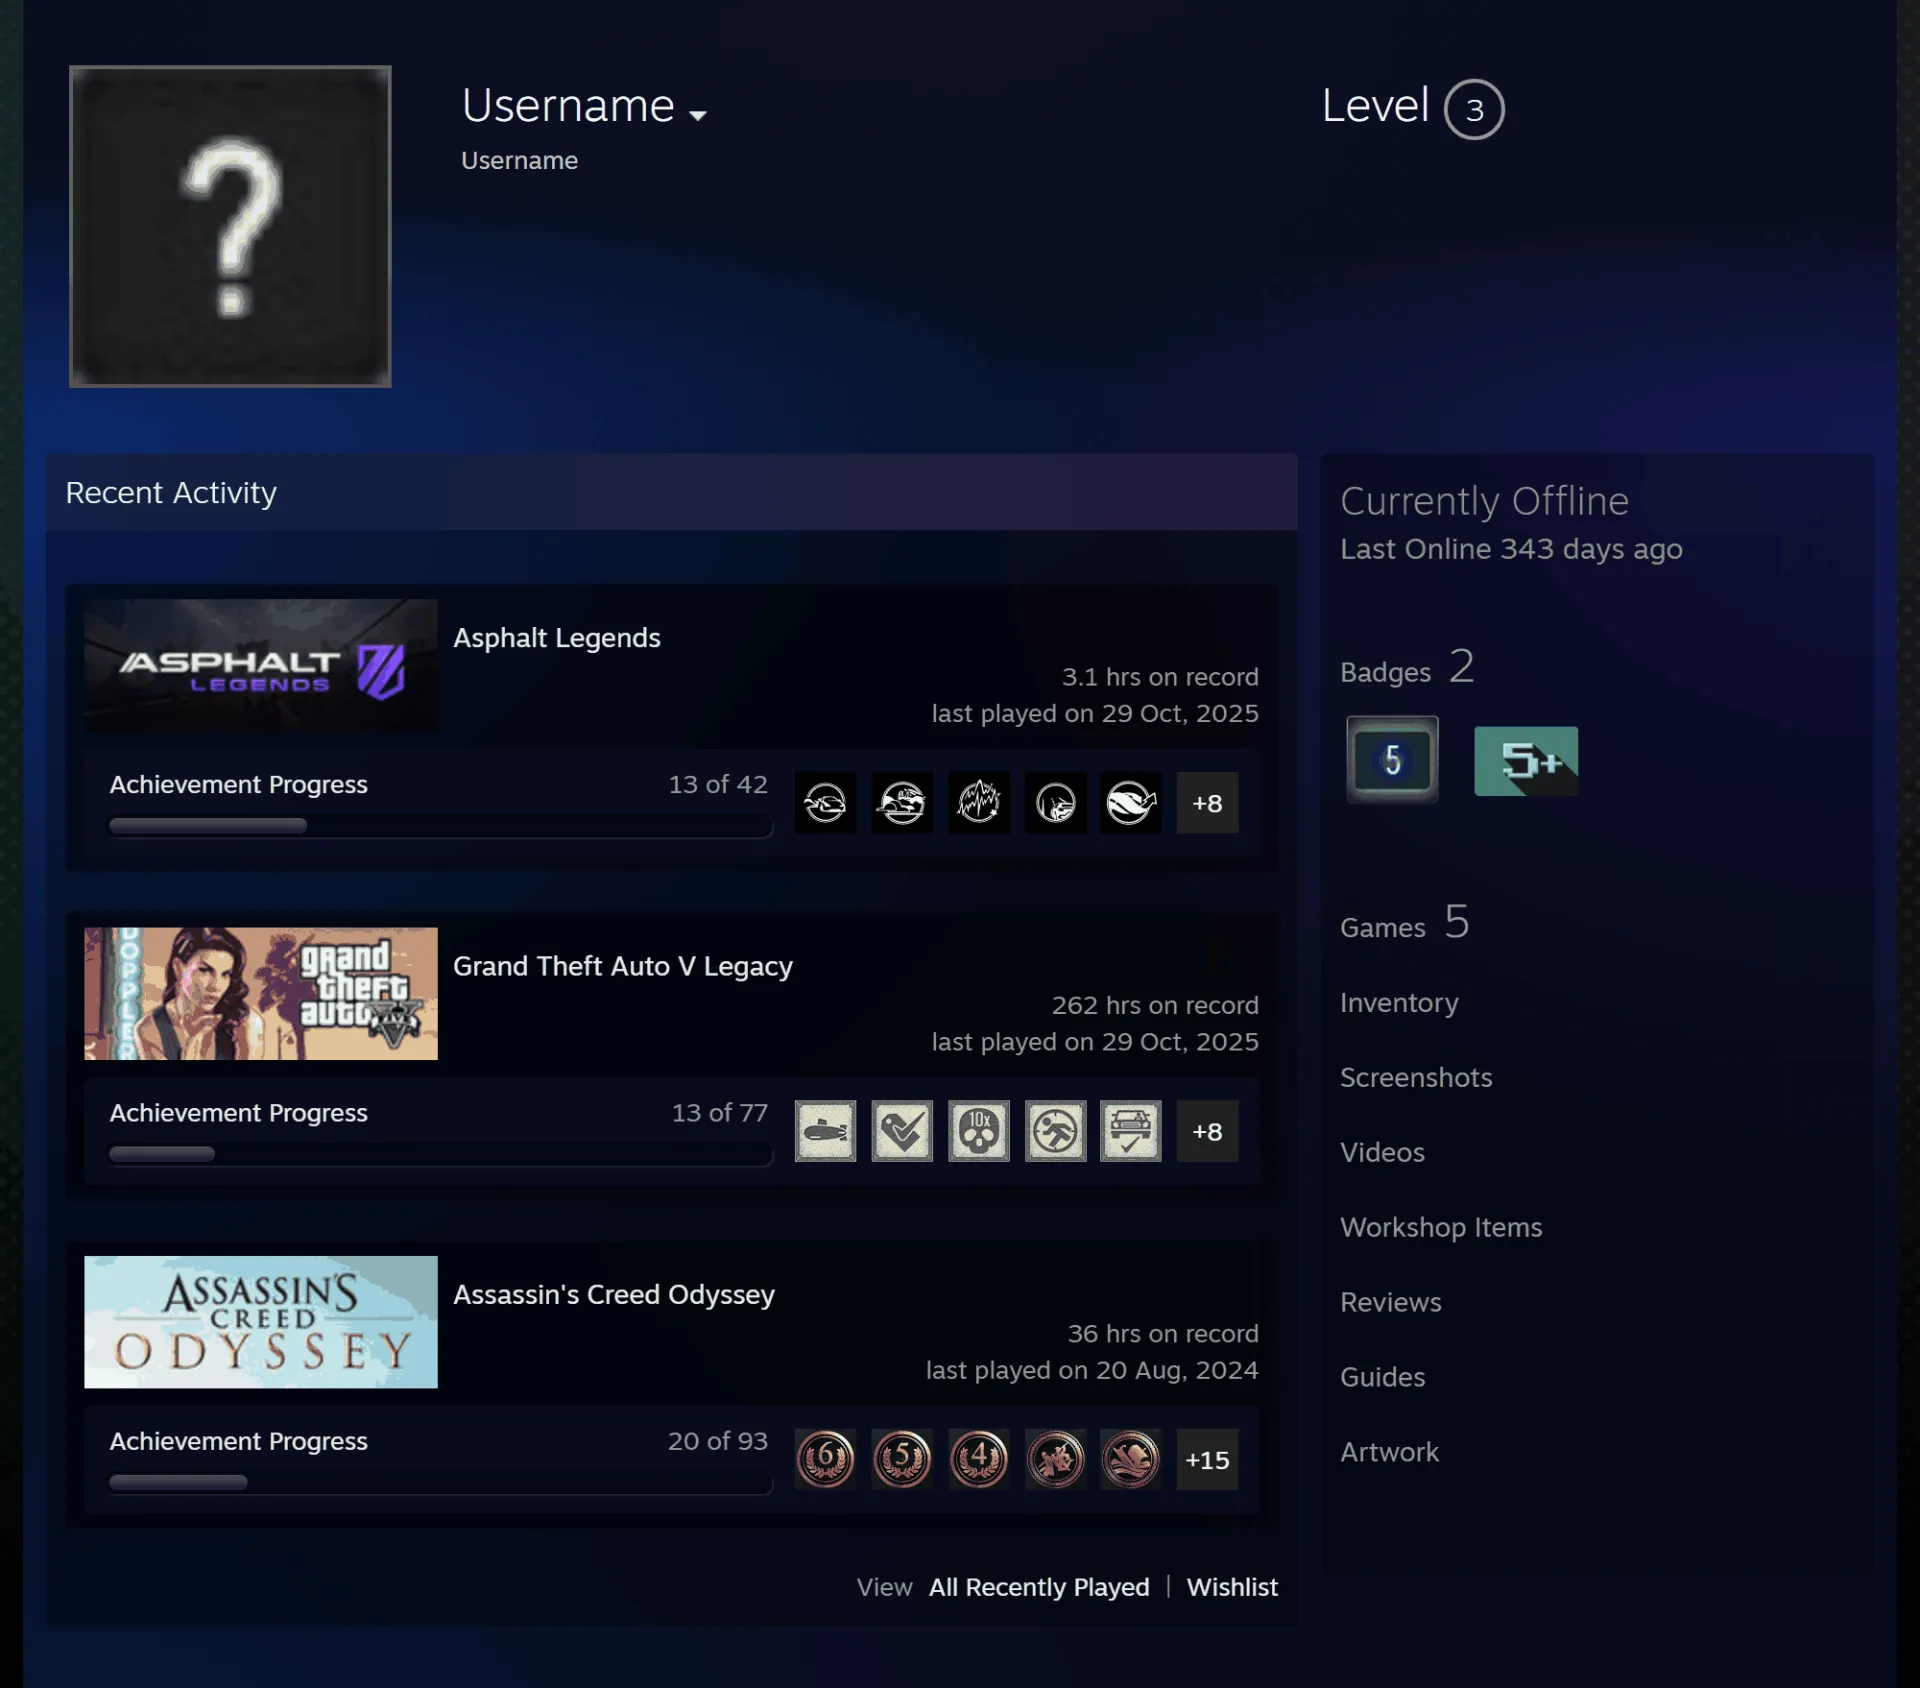The height and width of the screenshot is (1688, 1920).
Task: Click second Asphalt Legends achievement icon
Action: (902, 802)
